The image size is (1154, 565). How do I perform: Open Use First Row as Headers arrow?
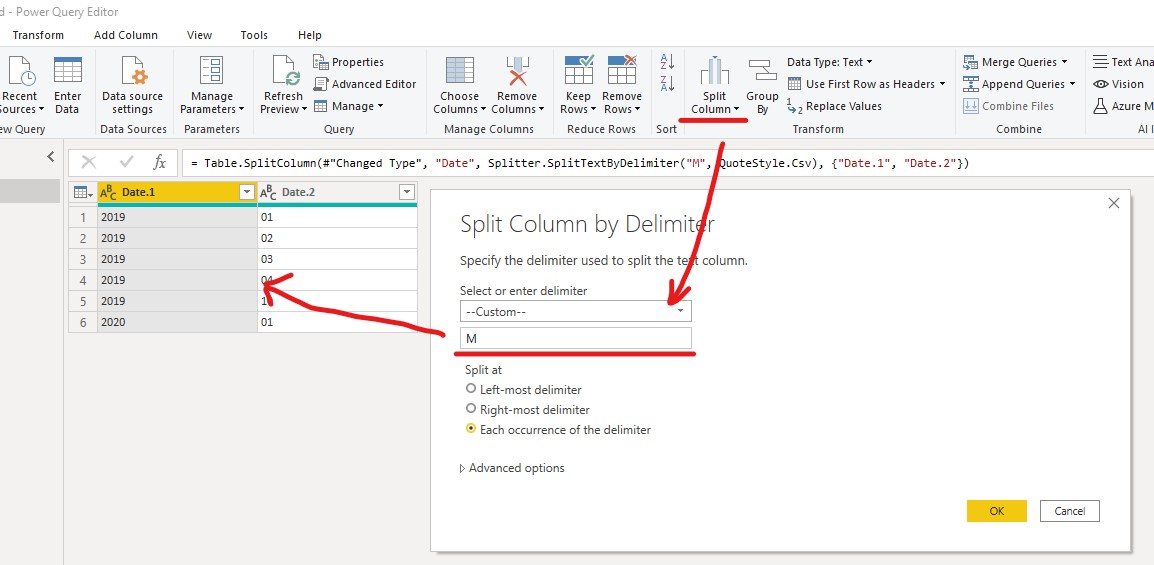pos(942,84)
